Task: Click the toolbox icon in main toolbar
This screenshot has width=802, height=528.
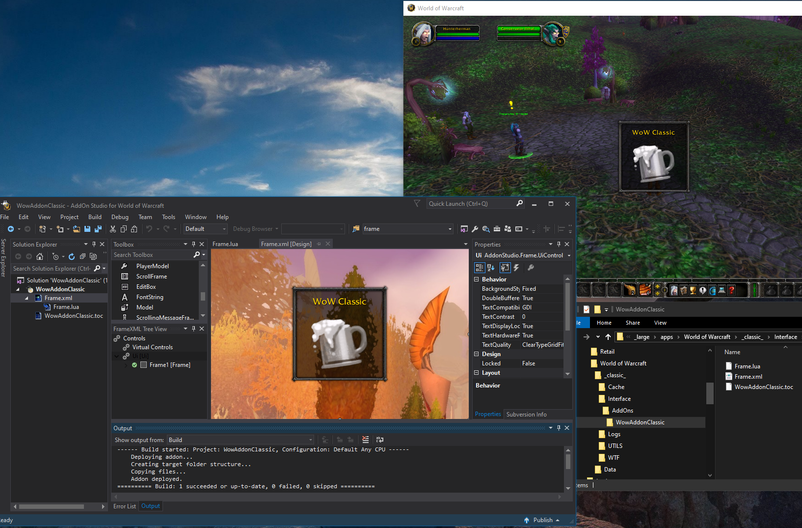Action: click(x=497, y=229)
